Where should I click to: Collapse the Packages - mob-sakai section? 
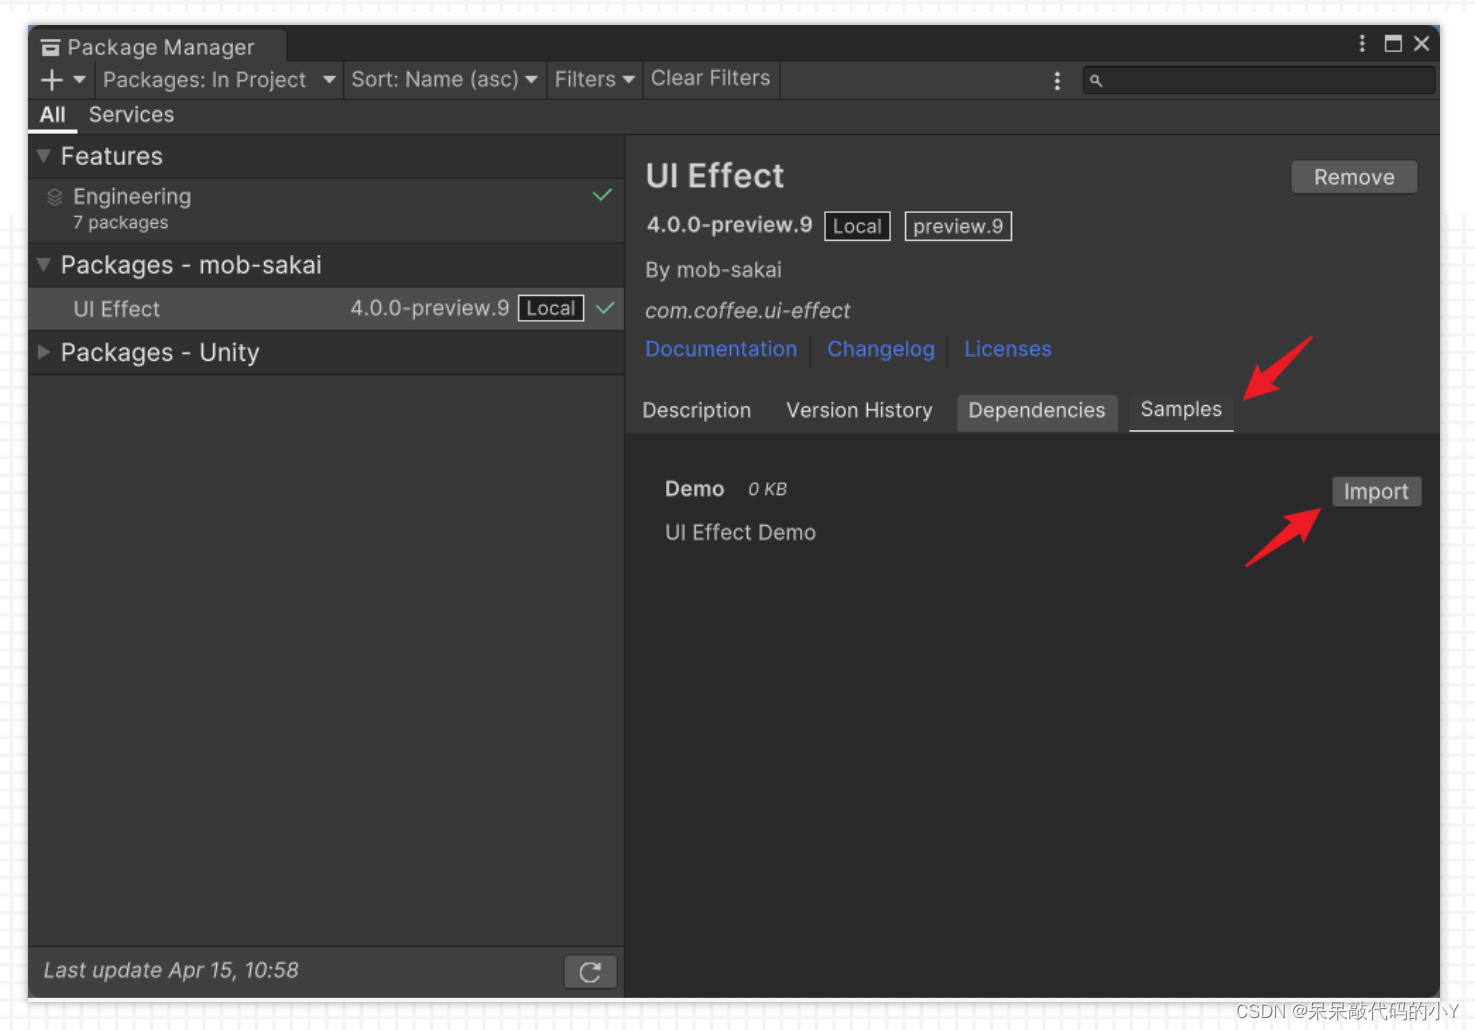coord(43,265)
